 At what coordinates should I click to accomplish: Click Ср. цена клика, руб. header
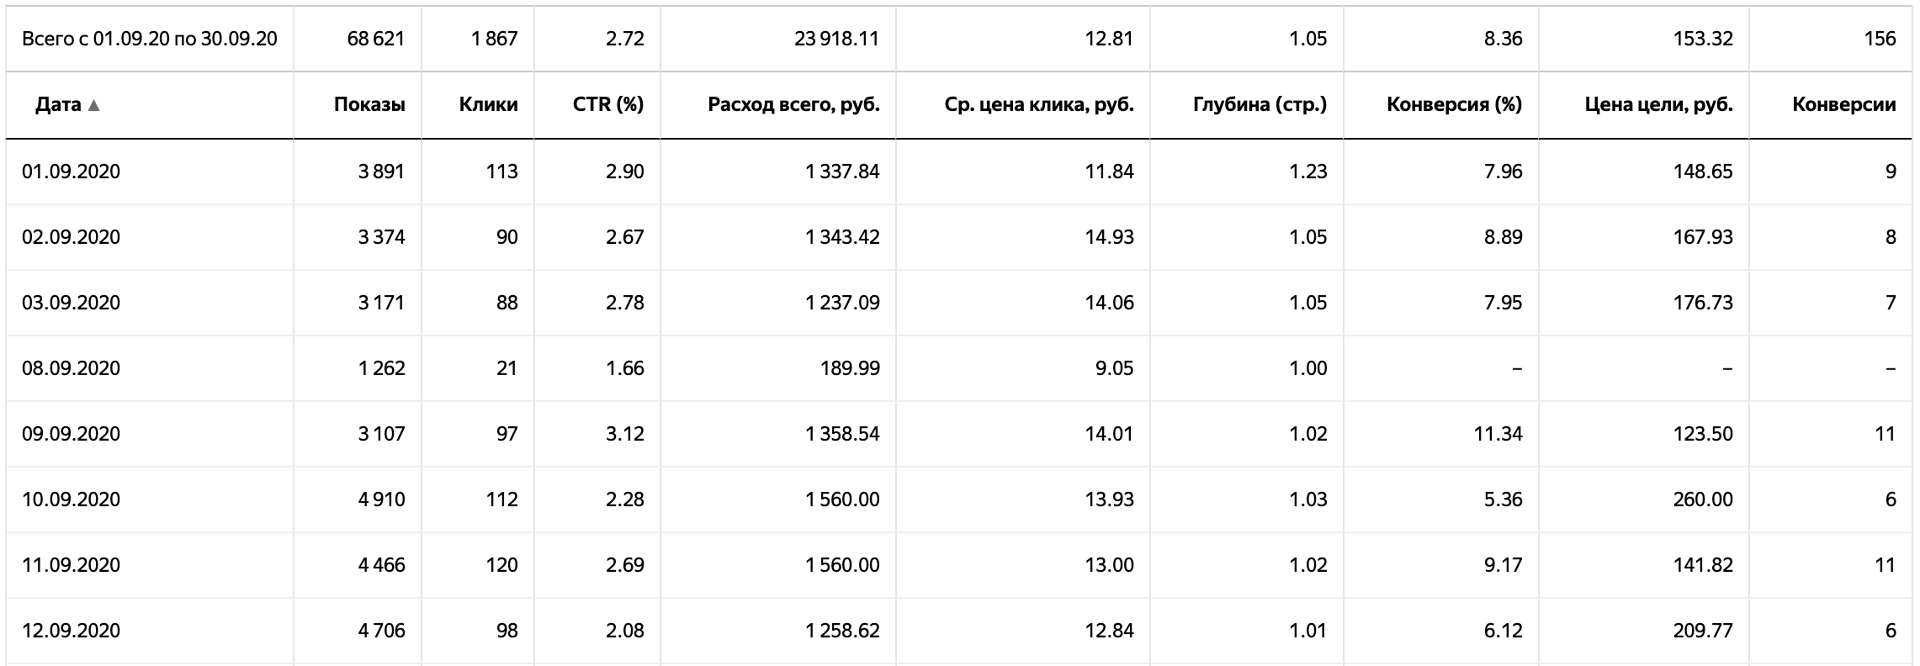[1039, 104]
